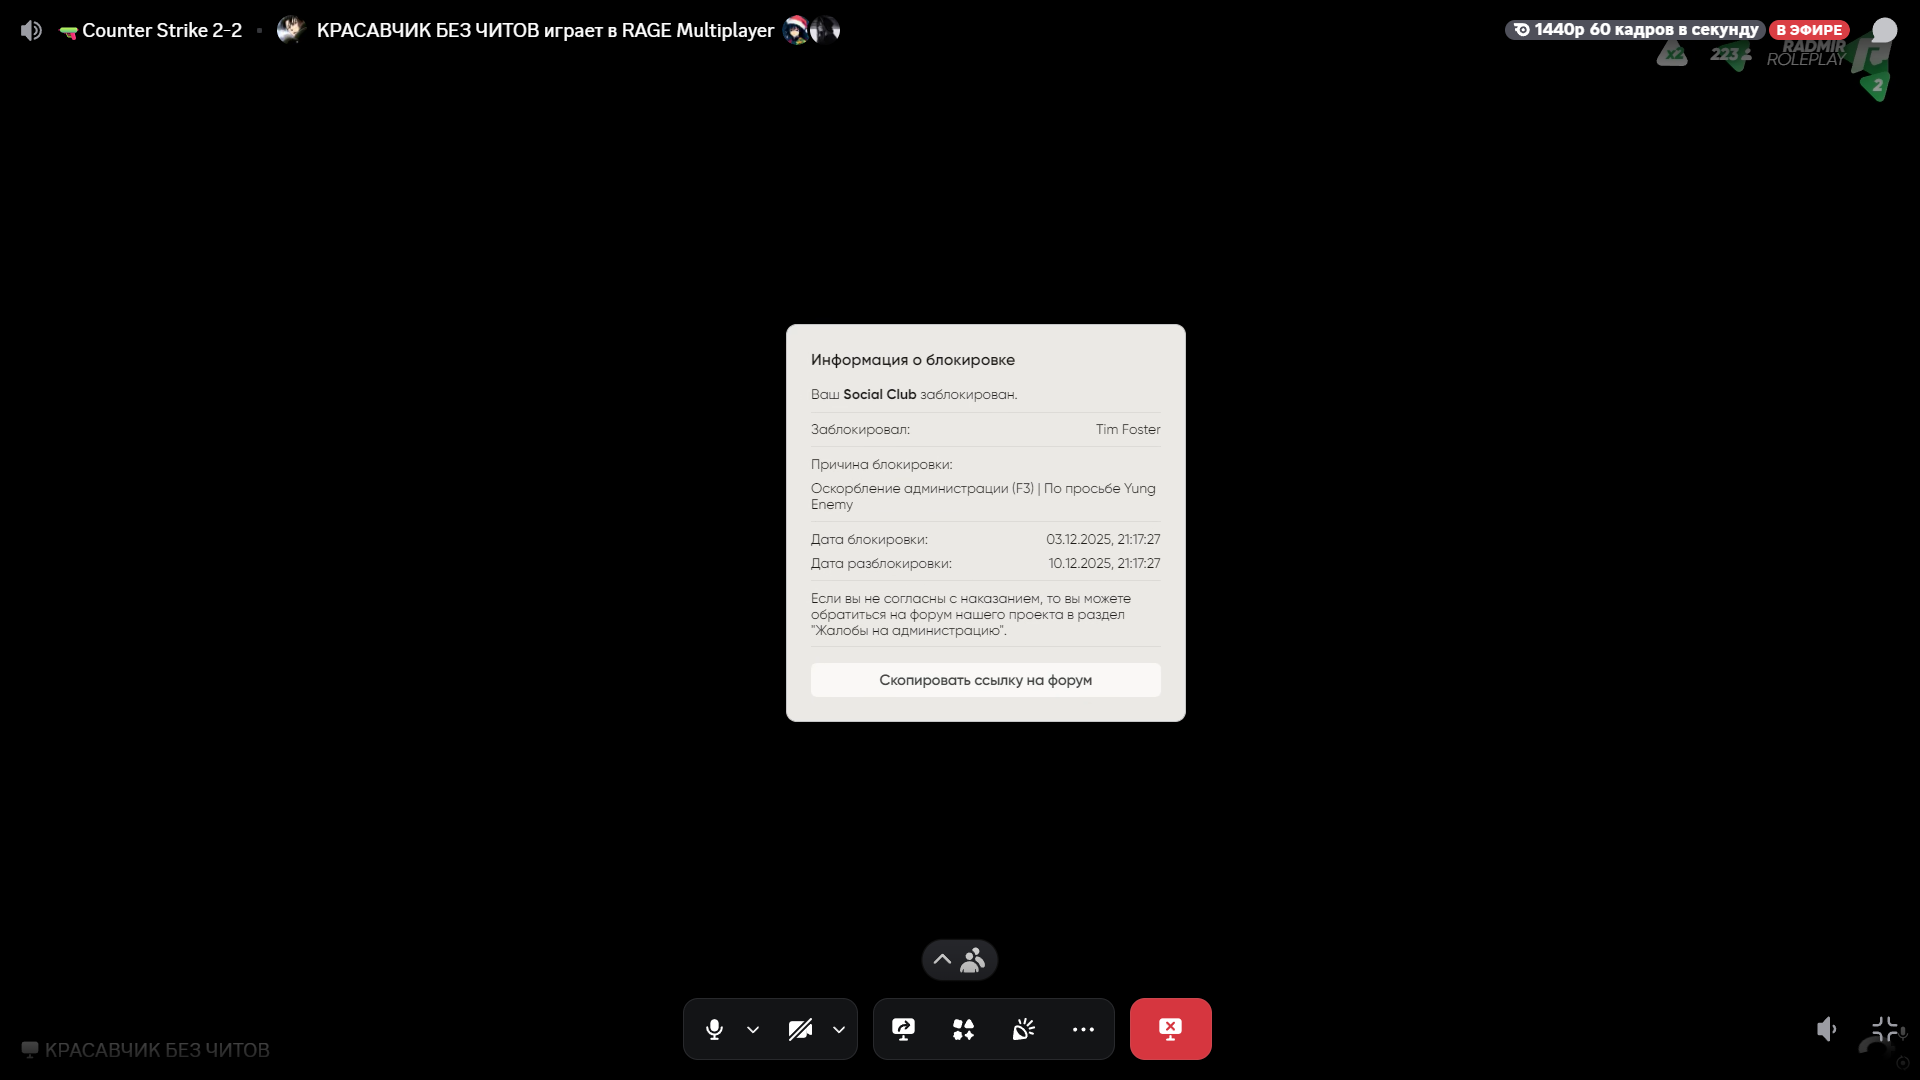Open the activities shapes icon
1920x1080 pixels.
tap(963, 1029)
